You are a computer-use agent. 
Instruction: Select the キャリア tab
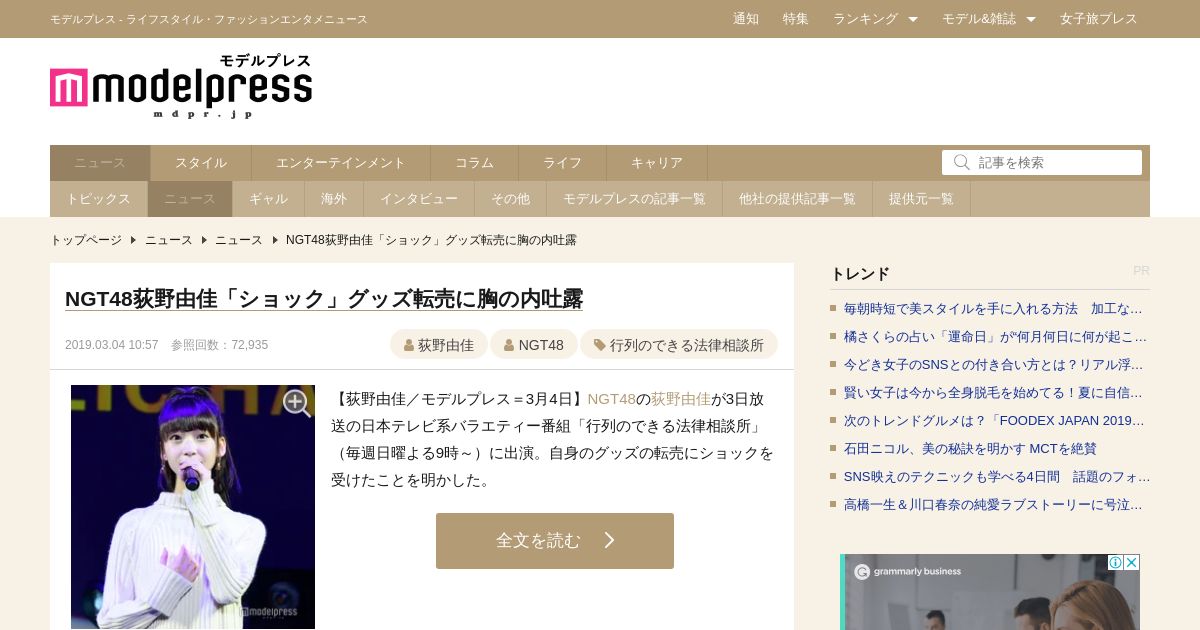point(657,163)
